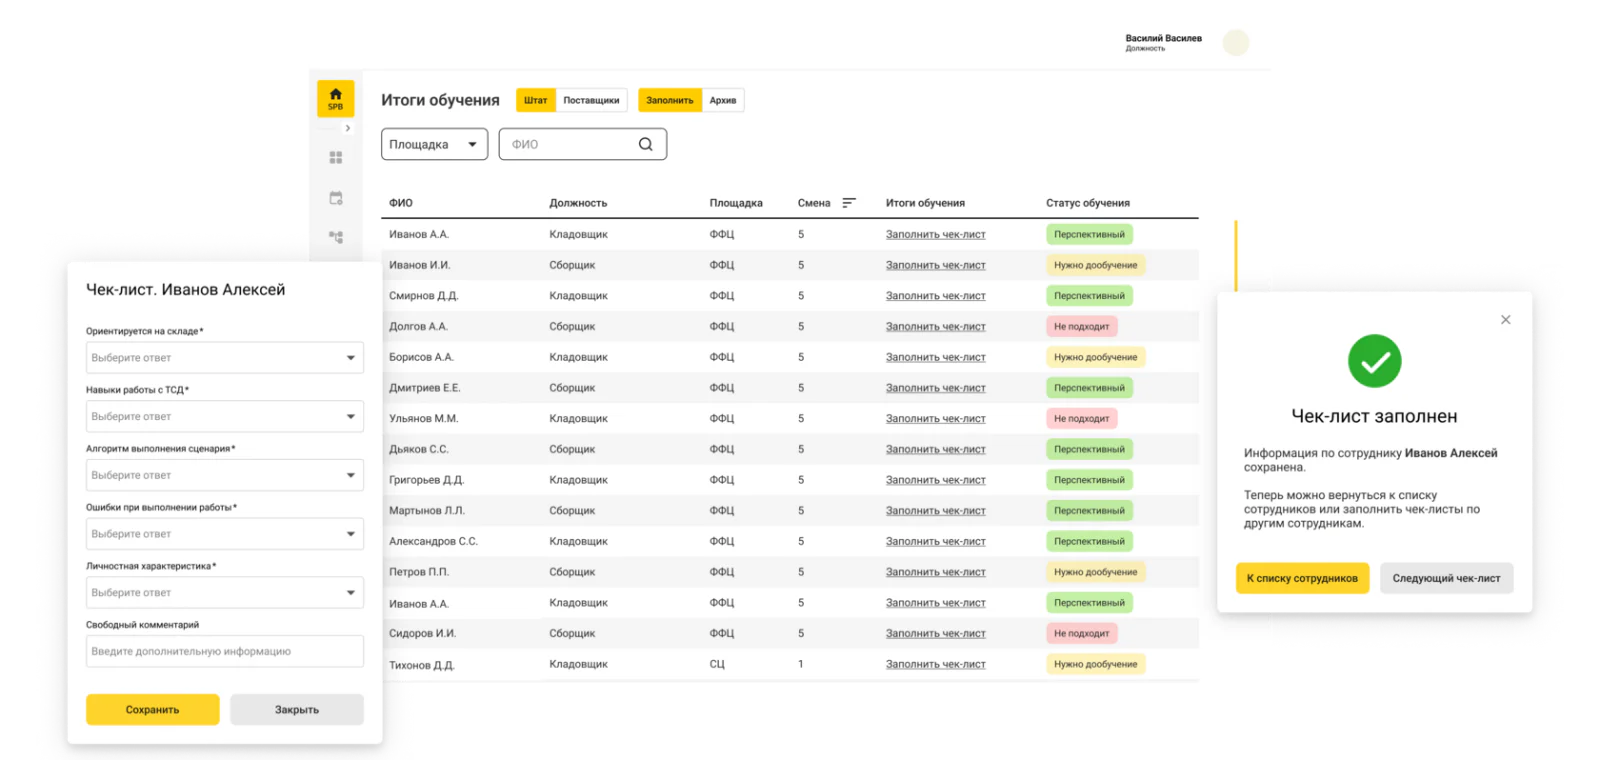Sort by the Смена column filter icon

click(x=849, y=203)
